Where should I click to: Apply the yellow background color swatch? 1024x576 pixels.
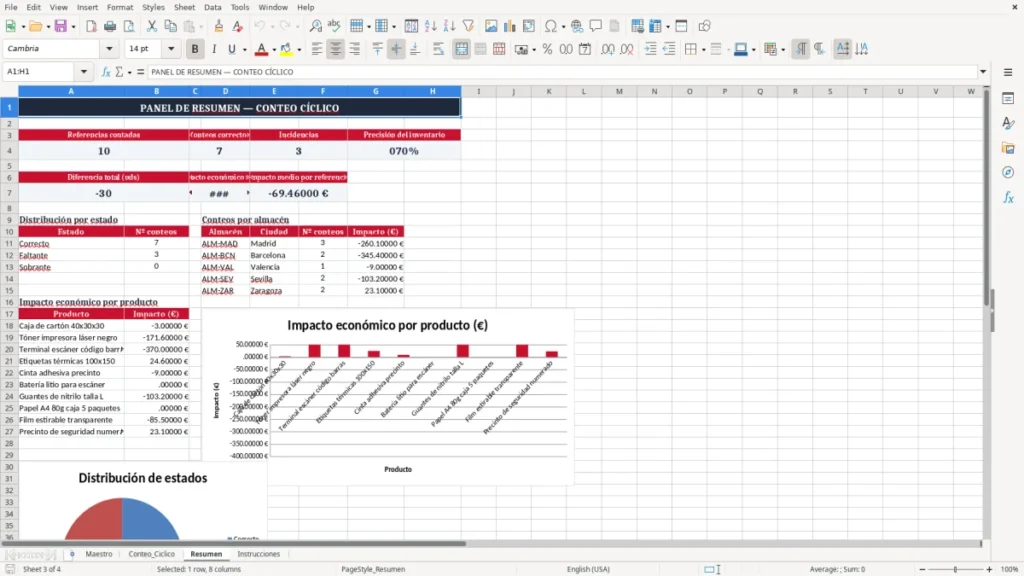pos(286,49)
